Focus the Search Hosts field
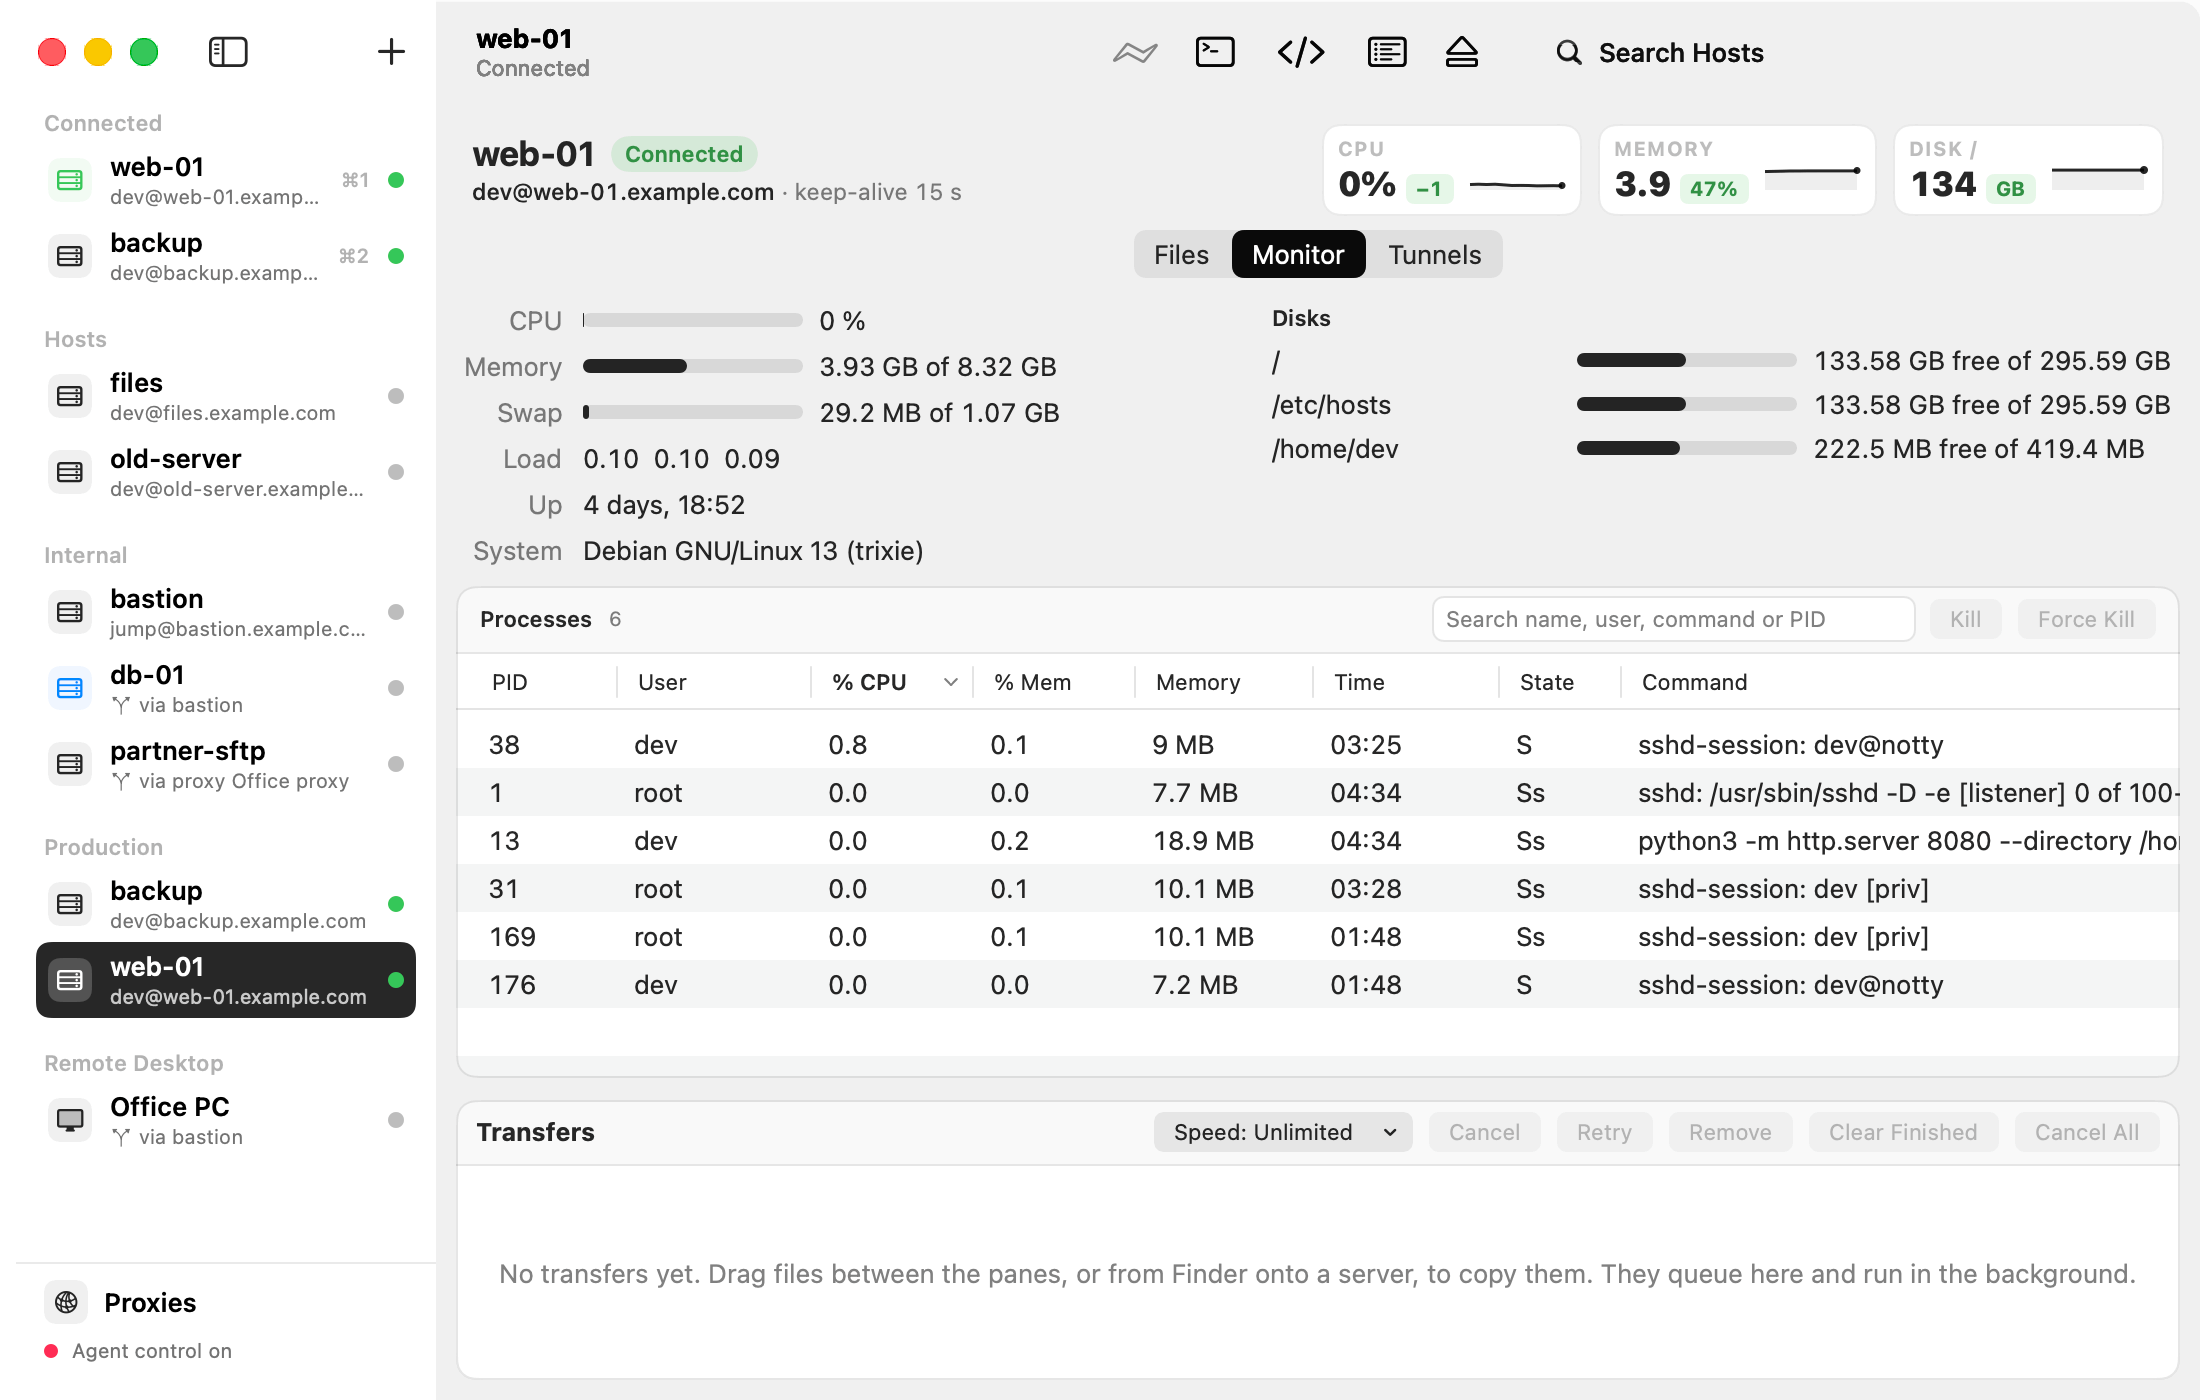Viewport: 2200px width, 1400px height. click(x=1680, y=52)
